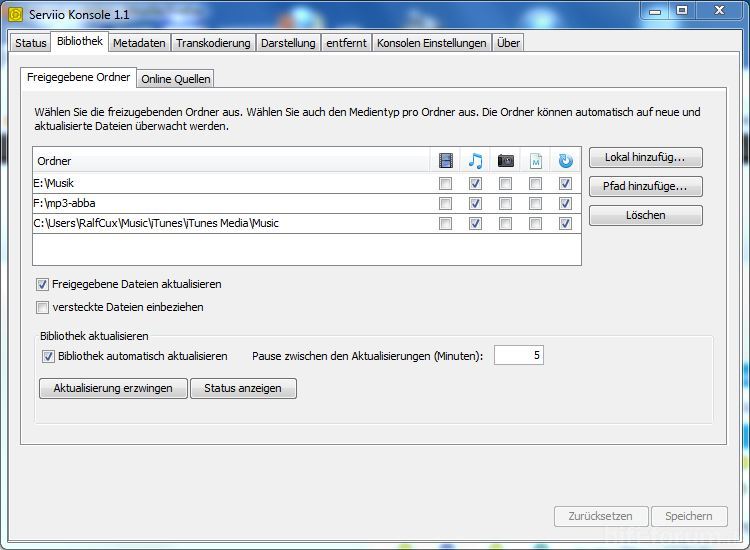Viewport: 750px width, 550px height.
Task: Uncheck the audio checkbox for E:\Musik
Action: pos(476,183)
